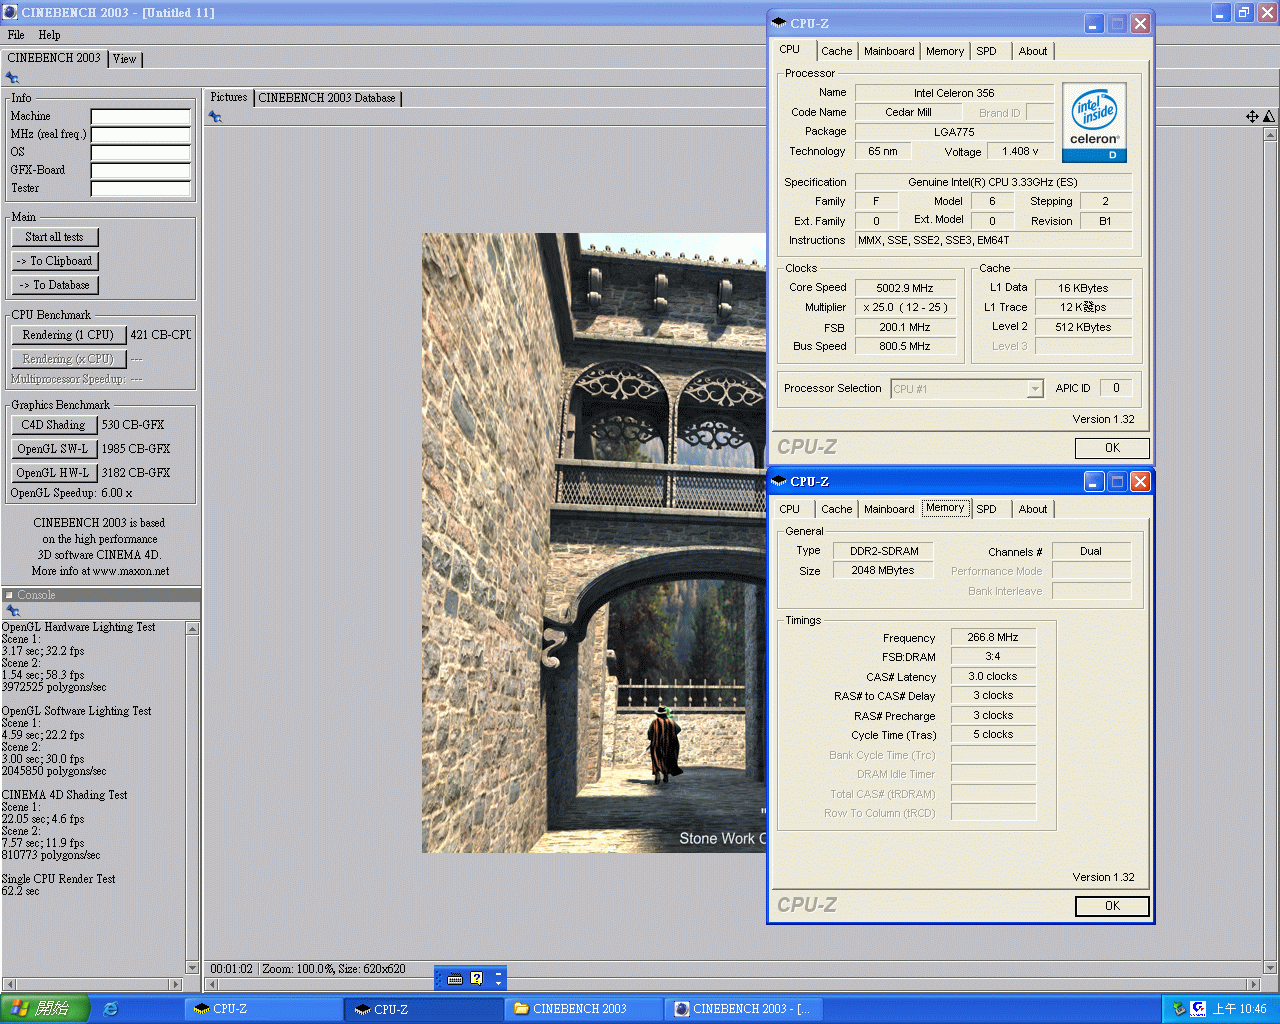This screenshot has width=1280, height=1024.
Task: Select the CINEBENCH 2003 Database tab
Action: [327, 98]
